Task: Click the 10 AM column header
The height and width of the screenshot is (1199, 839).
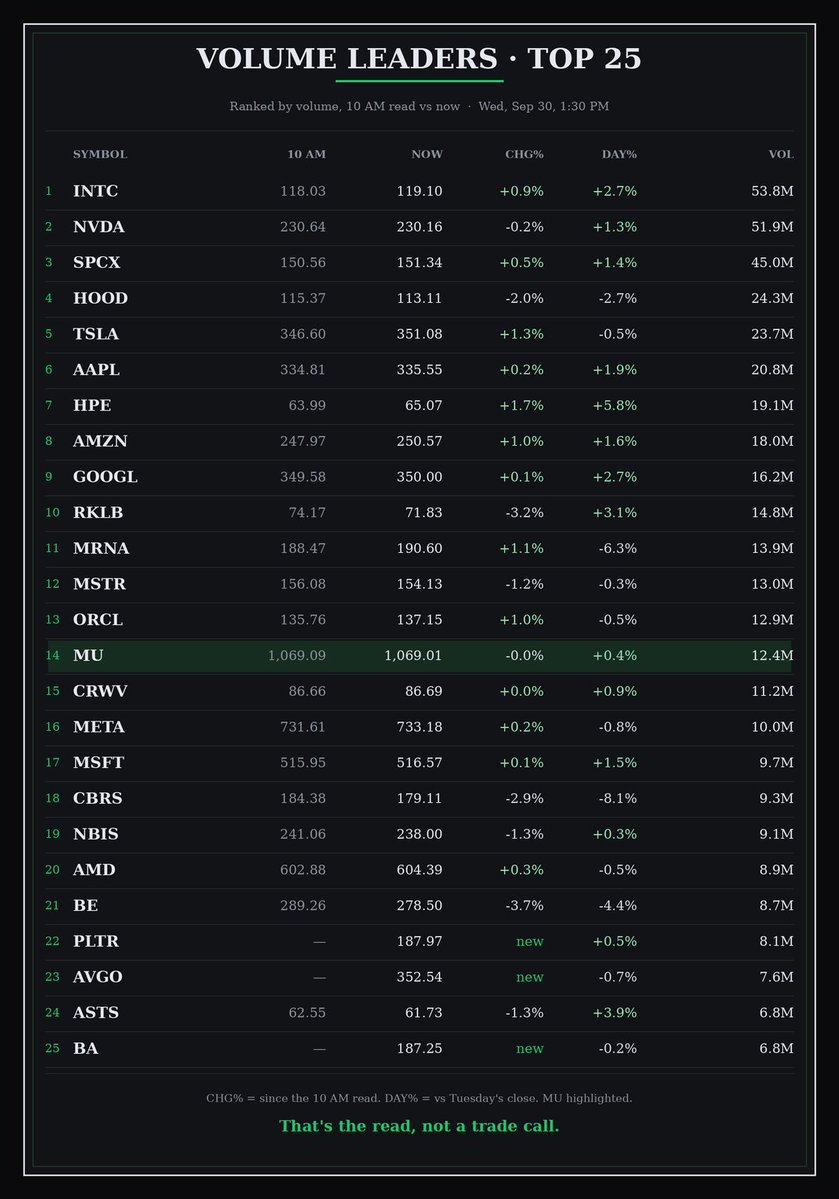Action: (x=307, y=154)
